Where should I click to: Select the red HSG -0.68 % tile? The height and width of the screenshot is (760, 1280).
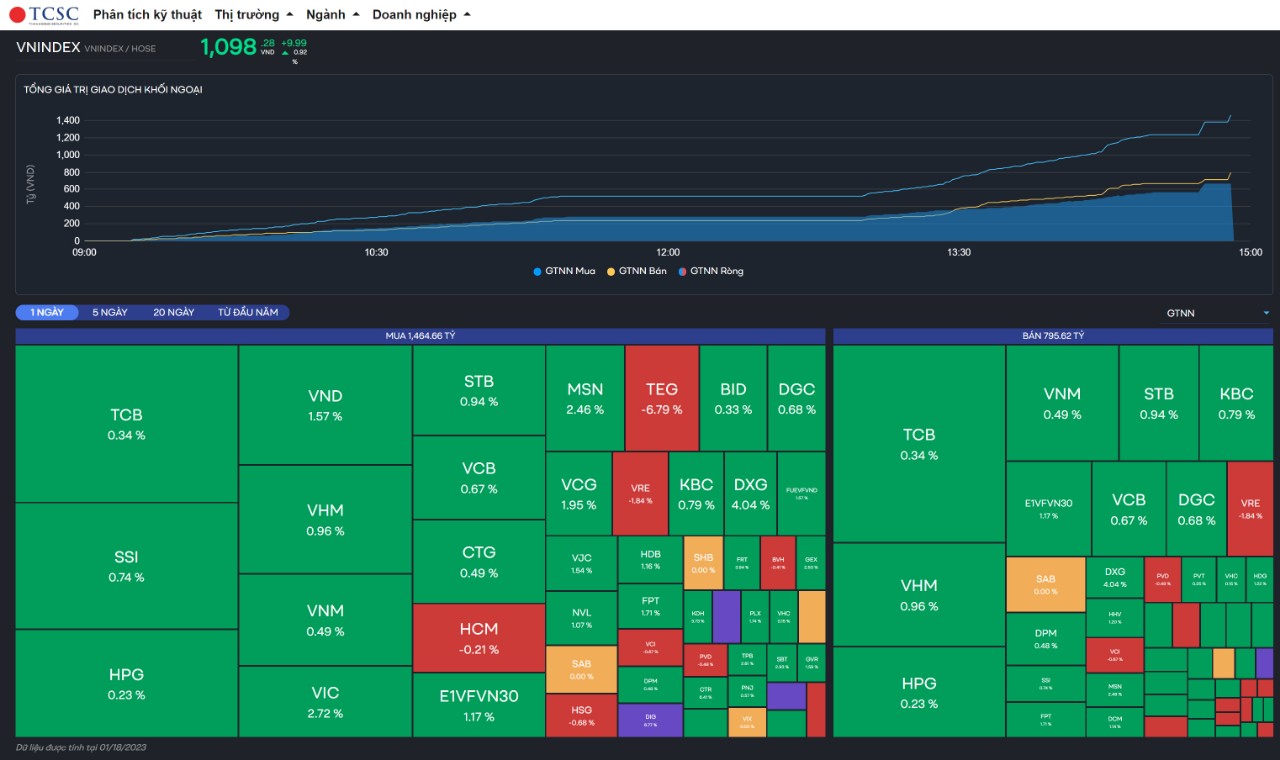click(x=581, y=715)
